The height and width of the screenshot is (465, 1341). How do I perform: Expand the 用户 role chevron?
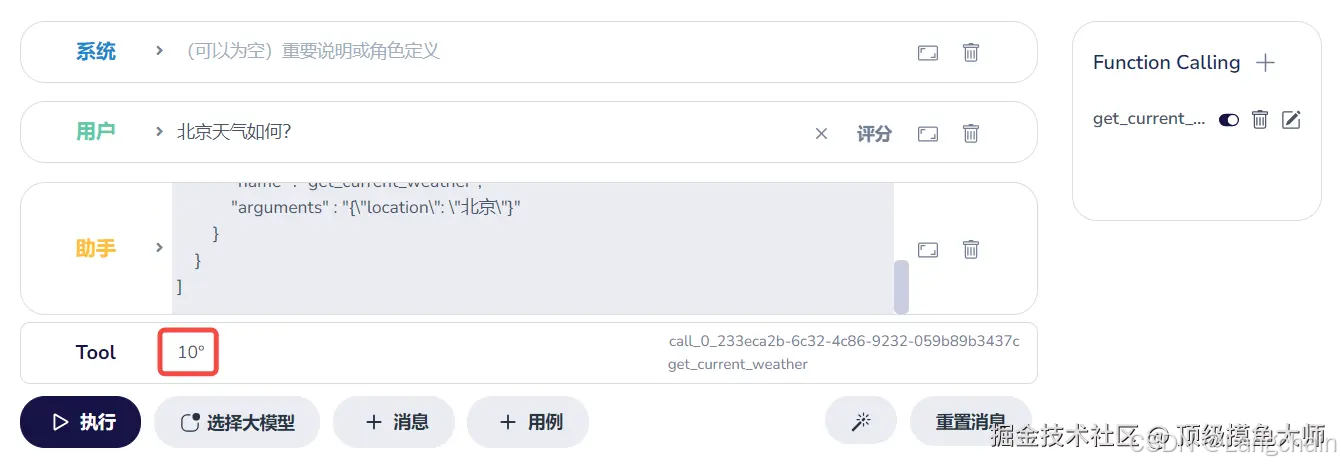159,131
